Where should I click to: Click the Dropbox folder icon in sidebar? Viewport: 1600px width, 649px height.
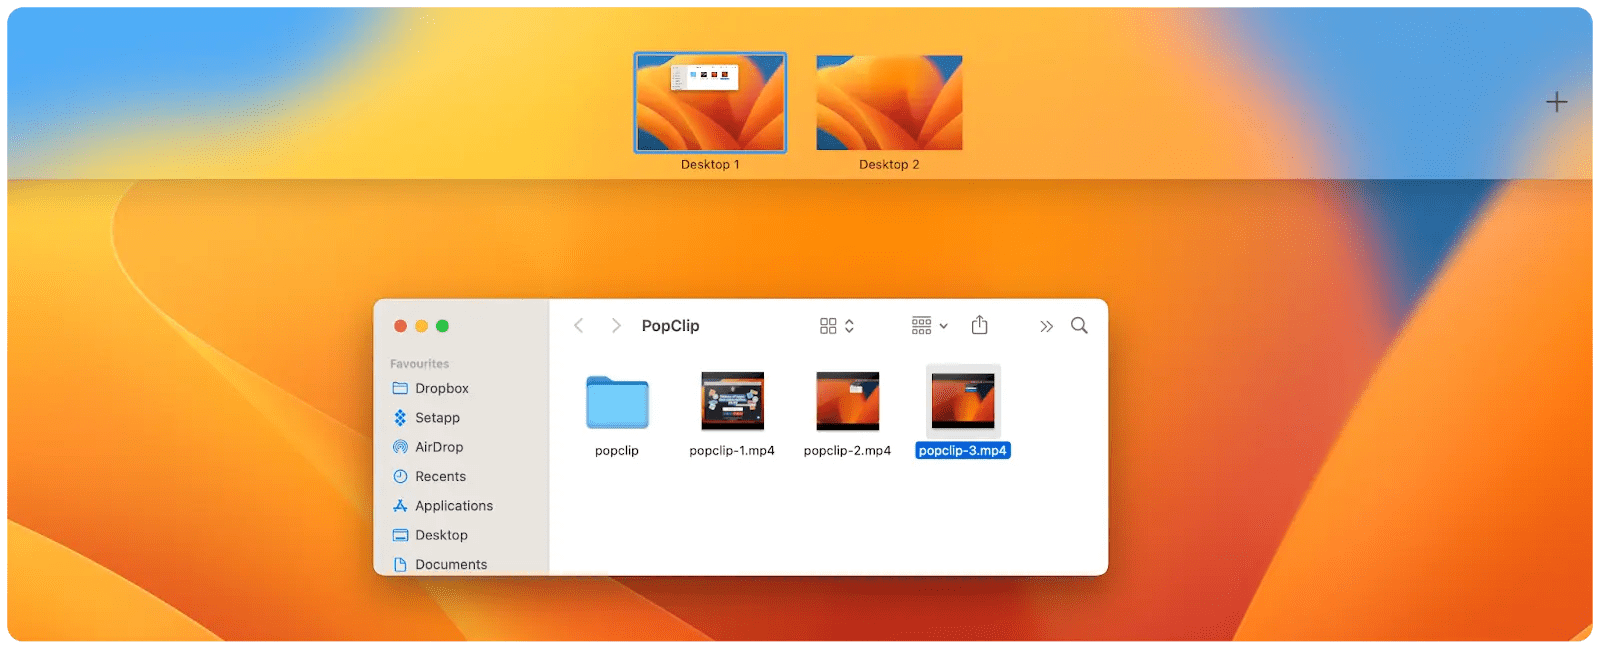coord(400,388)
